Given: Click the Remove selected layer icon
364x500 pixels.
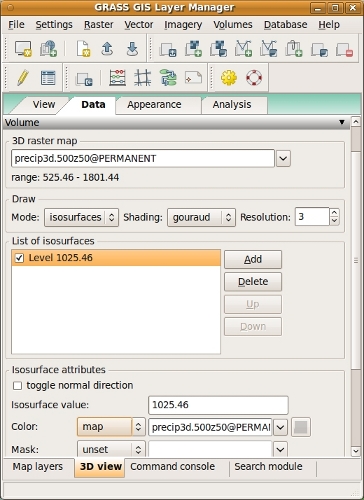Looking at the screenshot, I should click(x=344, y=49).
